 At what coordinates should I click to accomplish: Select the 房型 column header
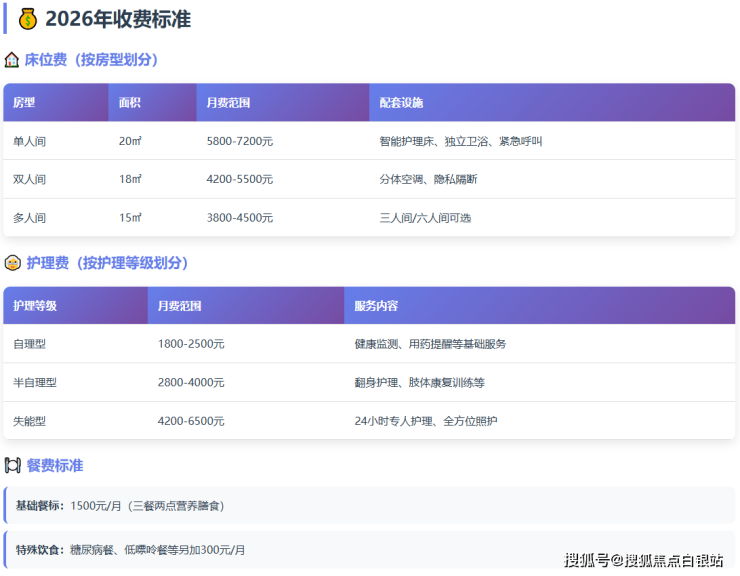click(24, 103)
